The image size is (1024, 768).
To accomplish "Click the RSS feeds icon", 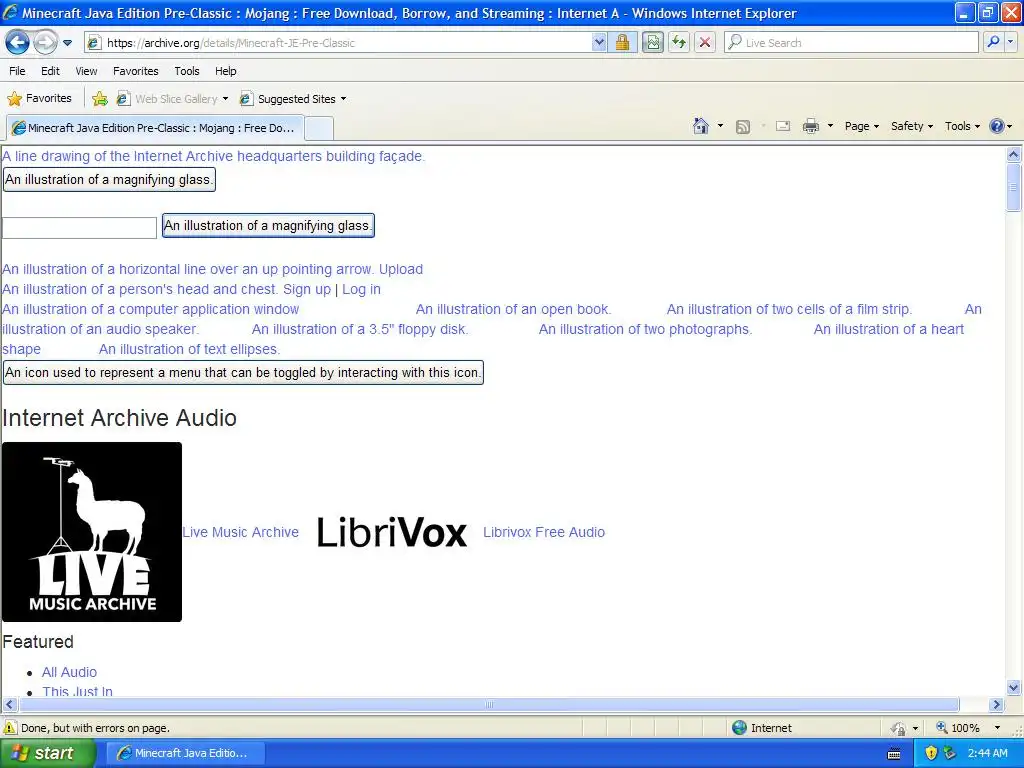I will point(743,127).
